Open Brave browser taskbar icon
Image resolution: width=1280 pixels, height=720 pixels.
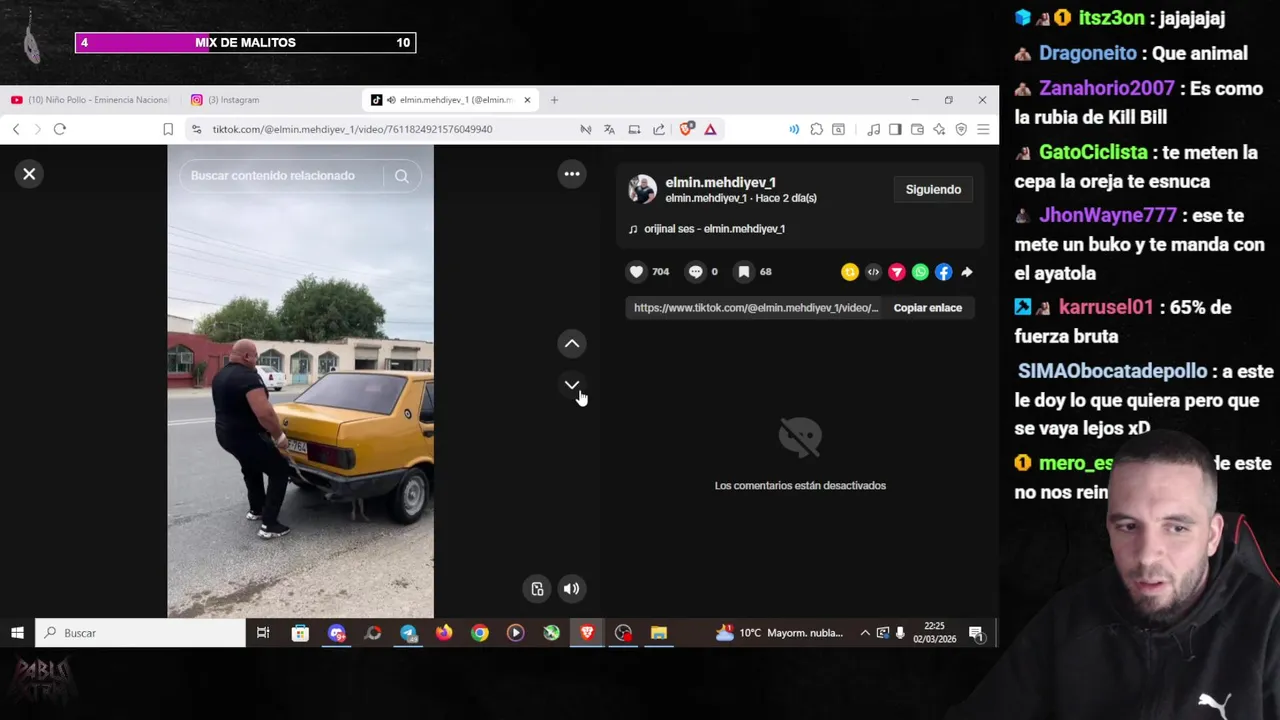click(x=587, y=633)
